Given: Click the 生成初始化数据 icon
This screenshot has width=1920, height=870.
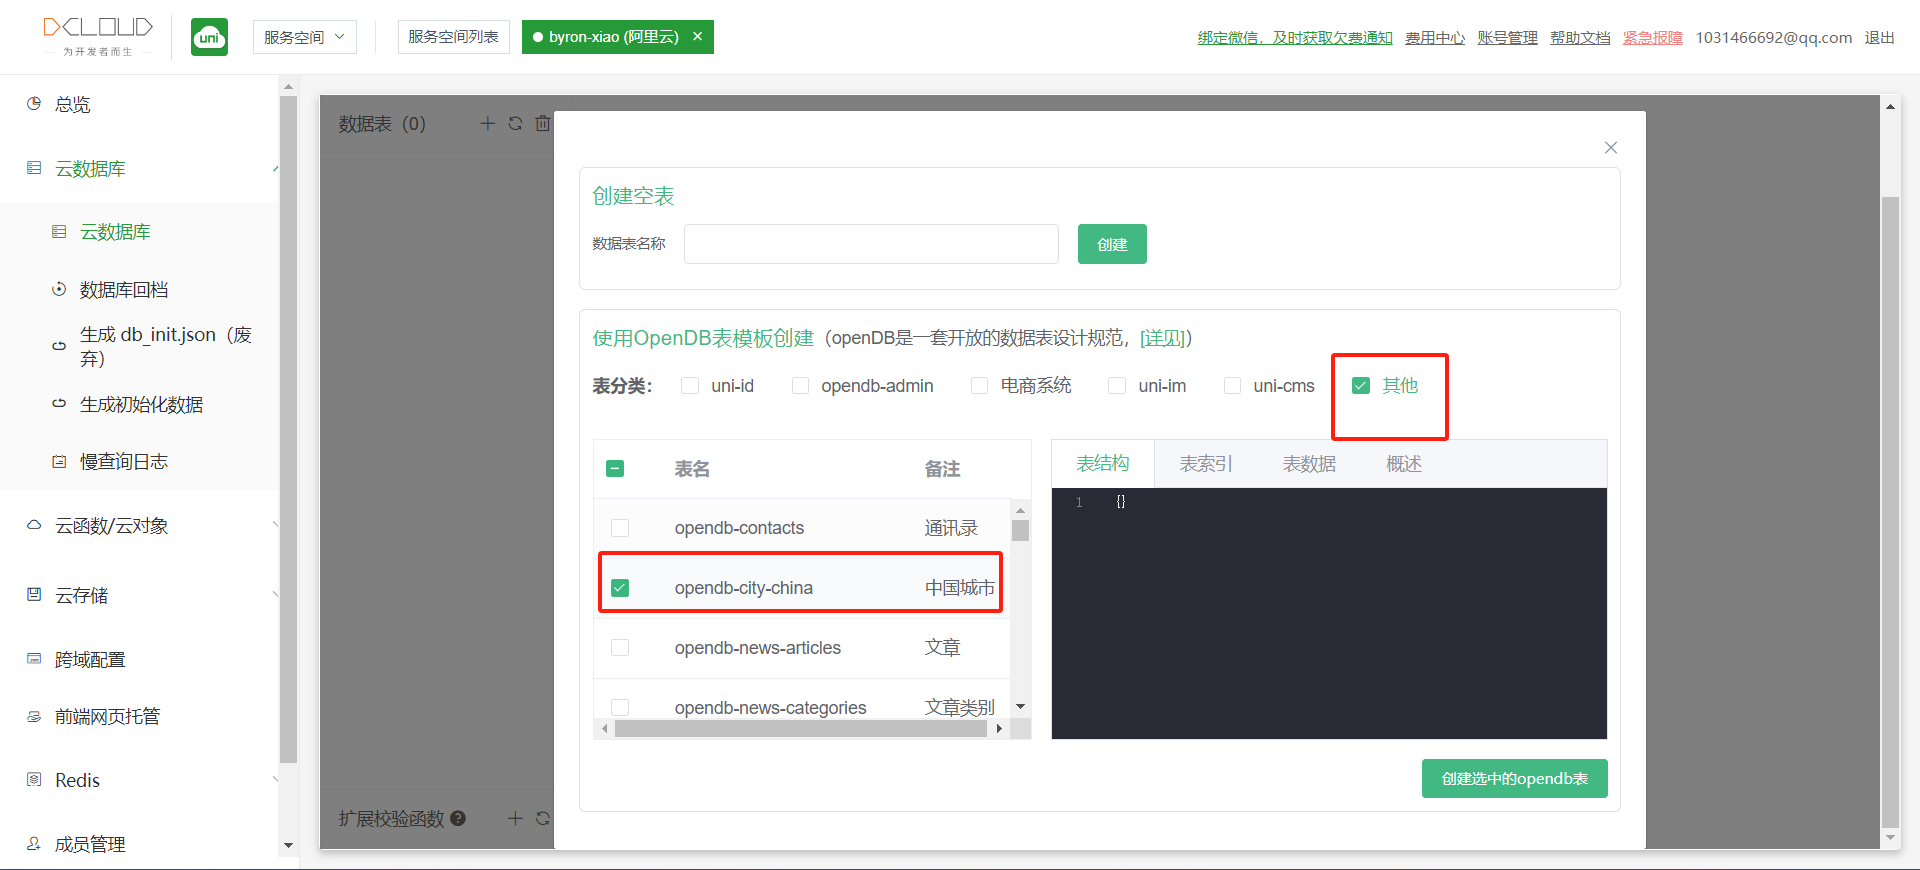Looking at the screenshot, I should click(59, 404).
